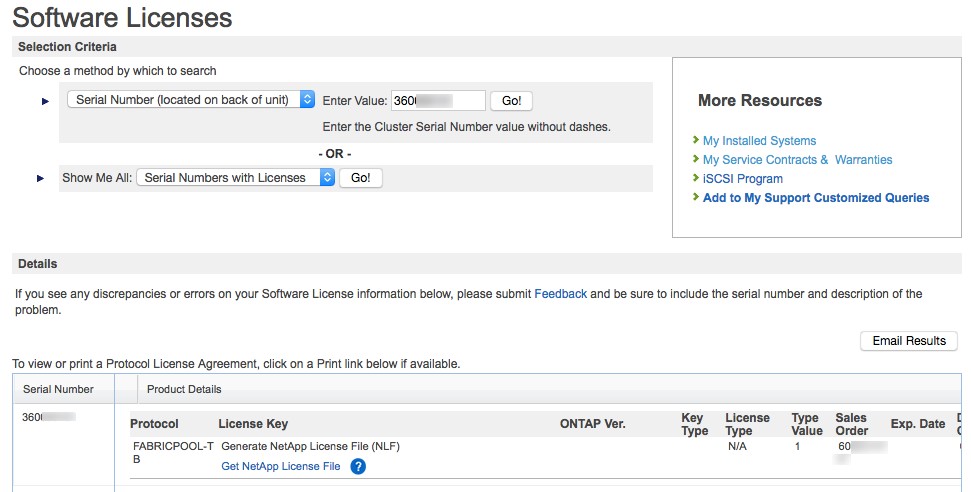Open the Serial Number search method dropdown
Screen dimensions: 971x492
pyautogui.click(x=190, y=100)
